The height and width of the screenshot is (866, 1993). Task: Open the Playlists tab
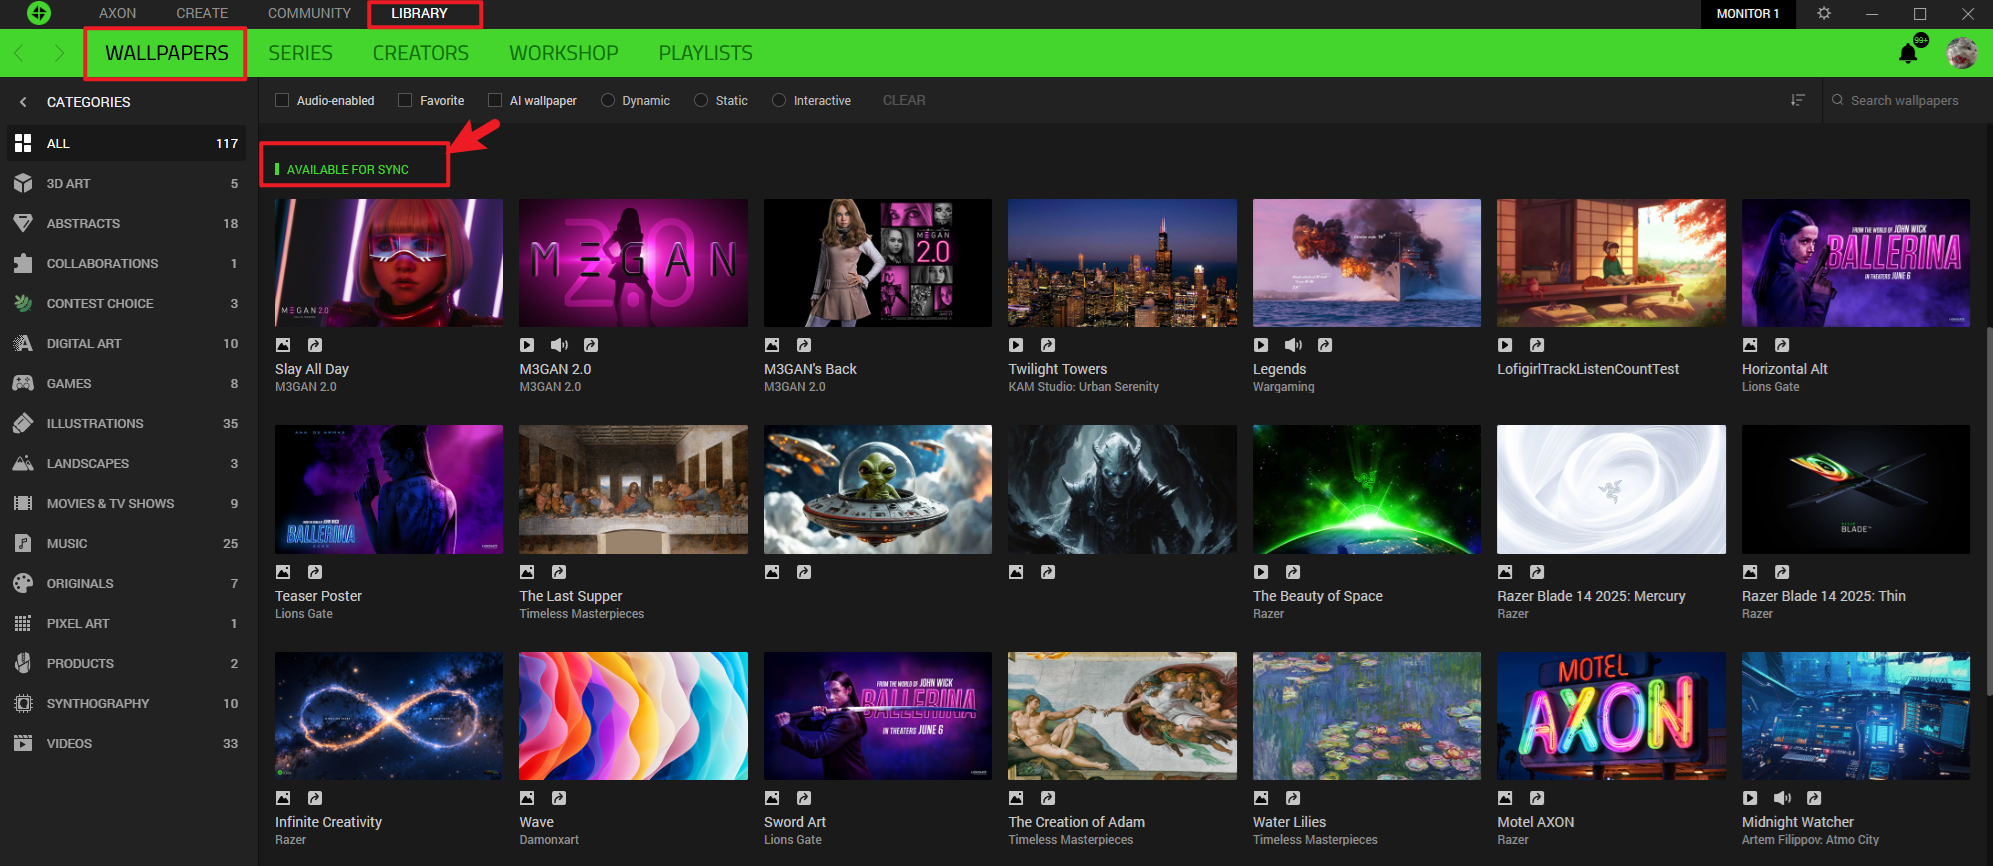click(x=705, y=53)
